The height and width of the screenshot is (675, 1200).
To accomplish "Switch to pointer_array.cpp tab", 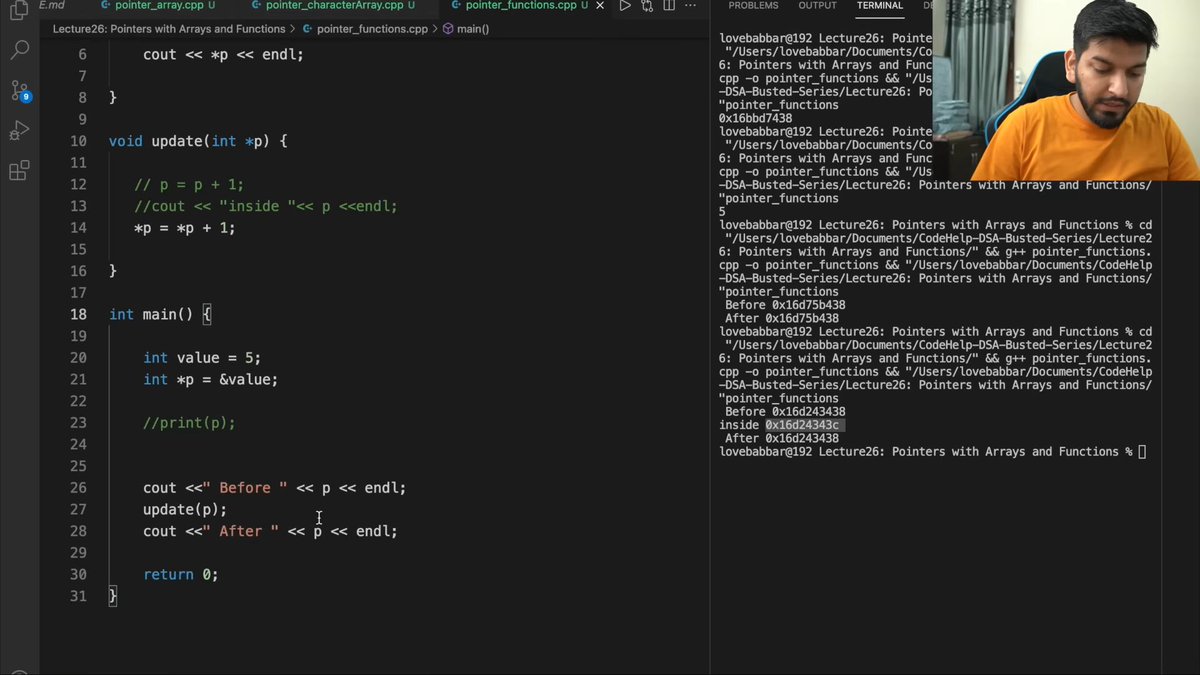I will 158,6.
